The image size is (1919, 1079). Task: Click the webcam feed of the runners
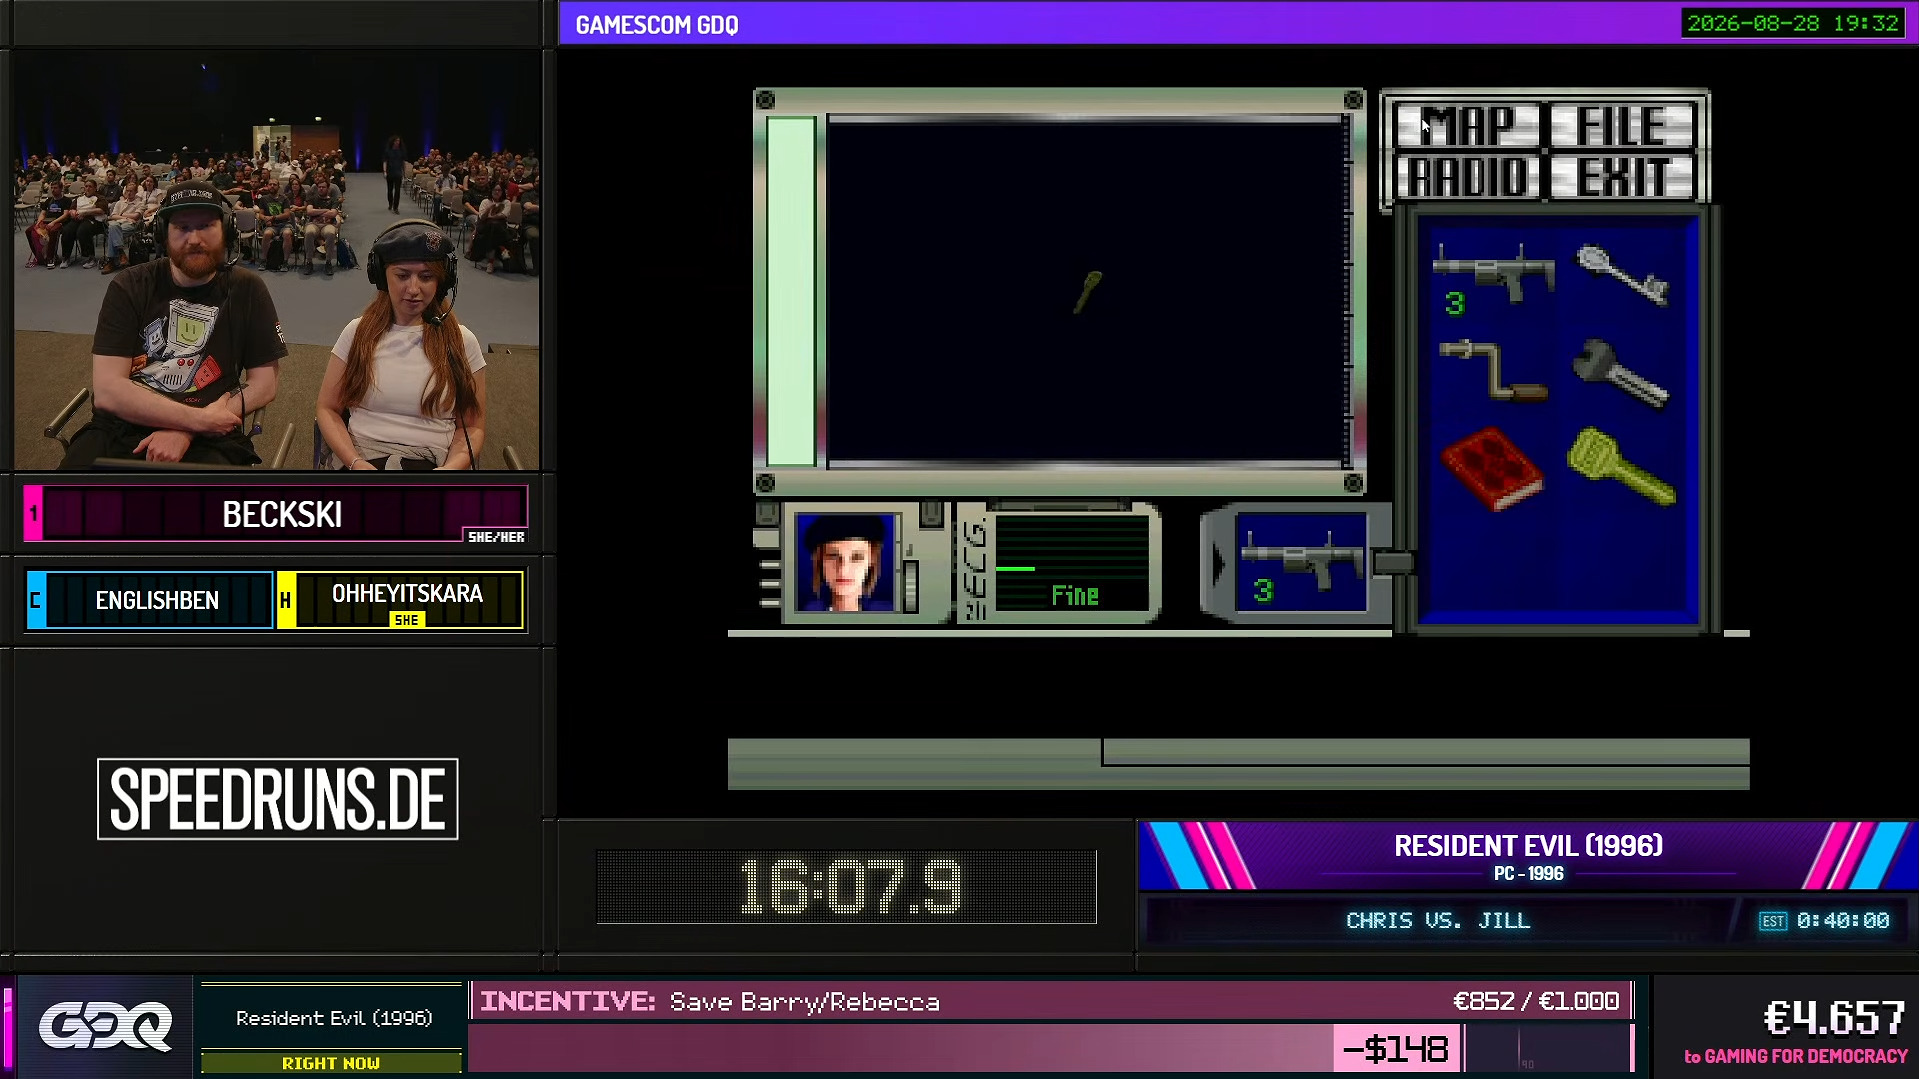coord(276,260)
